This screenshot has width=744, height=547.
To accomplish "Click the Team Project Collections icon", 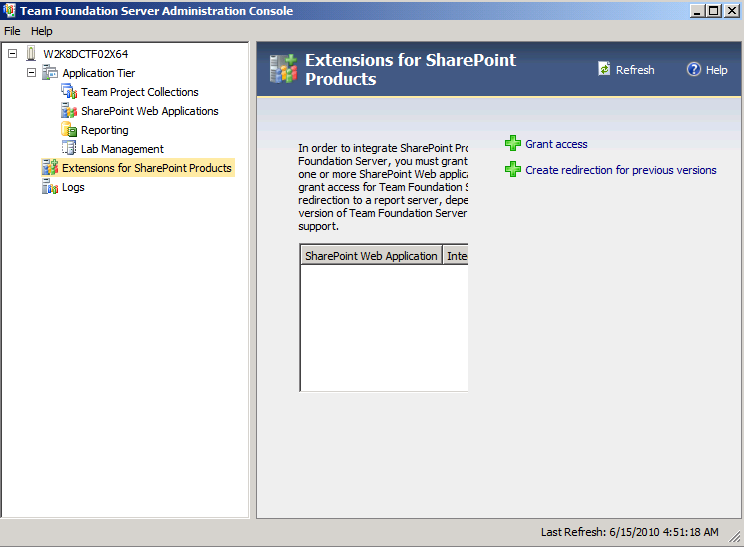I will (69, 92).
